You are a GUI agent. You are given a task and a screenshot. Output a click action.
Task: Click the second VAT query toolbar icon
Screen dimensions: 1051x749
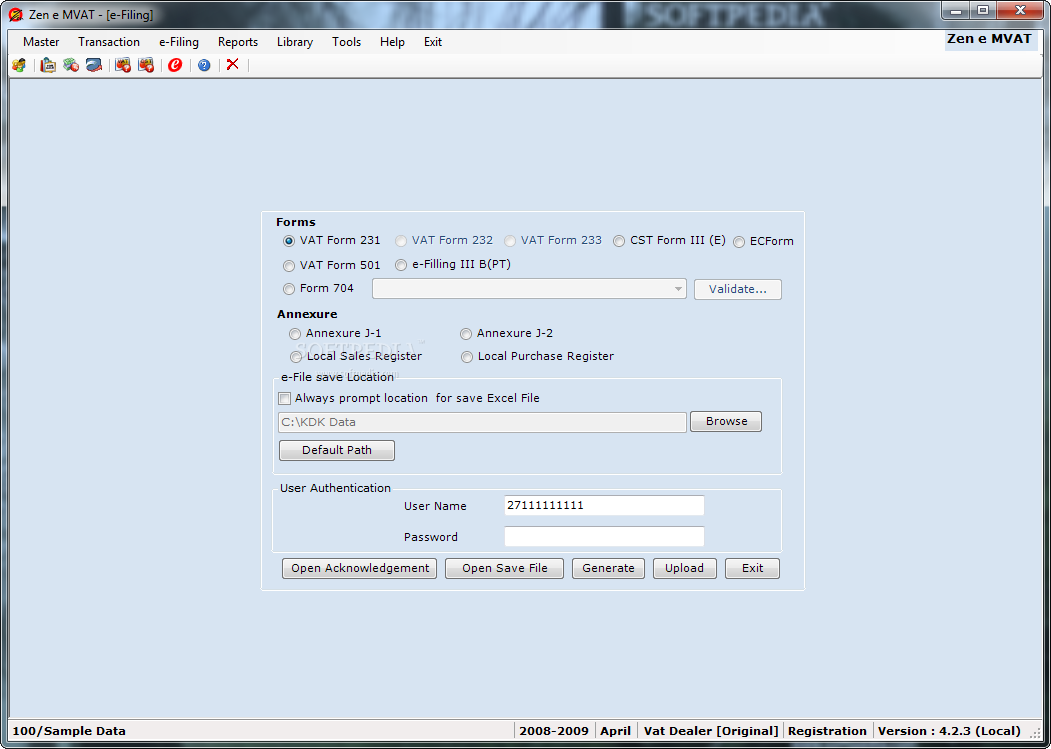[x=146, y=65]
